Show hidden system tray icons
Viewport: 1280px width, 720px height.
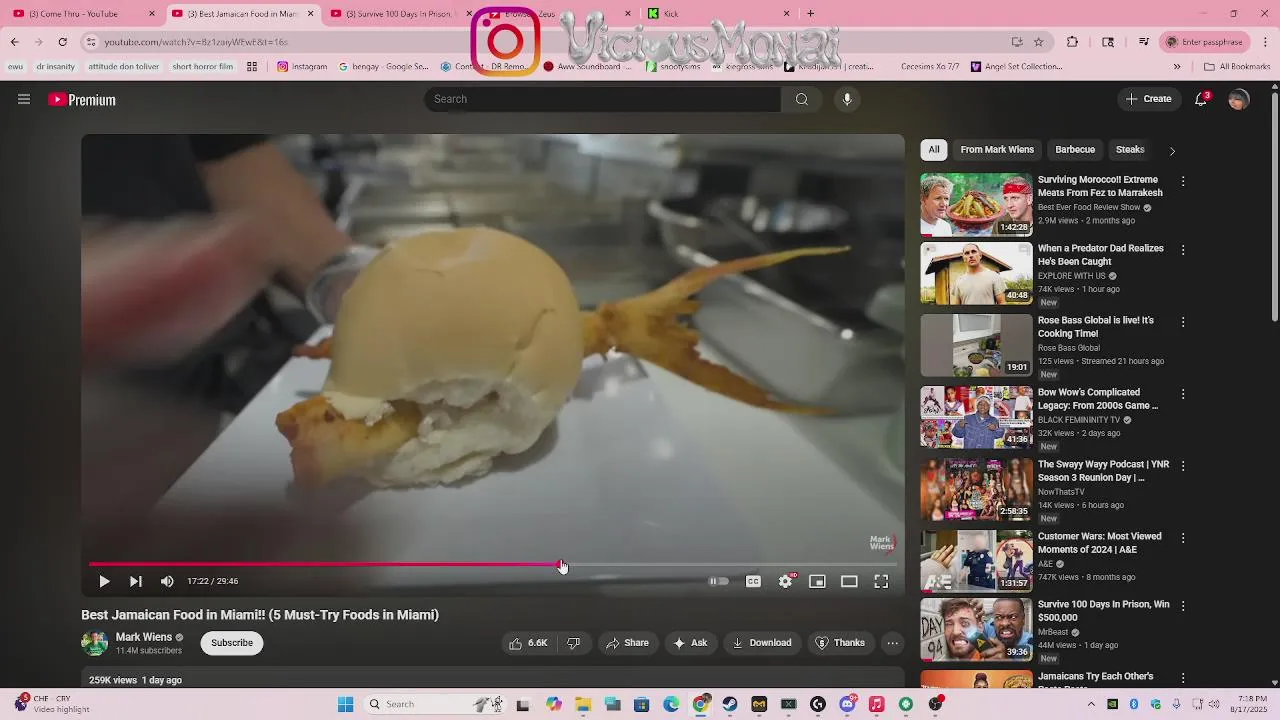(x=1091, y=704)
